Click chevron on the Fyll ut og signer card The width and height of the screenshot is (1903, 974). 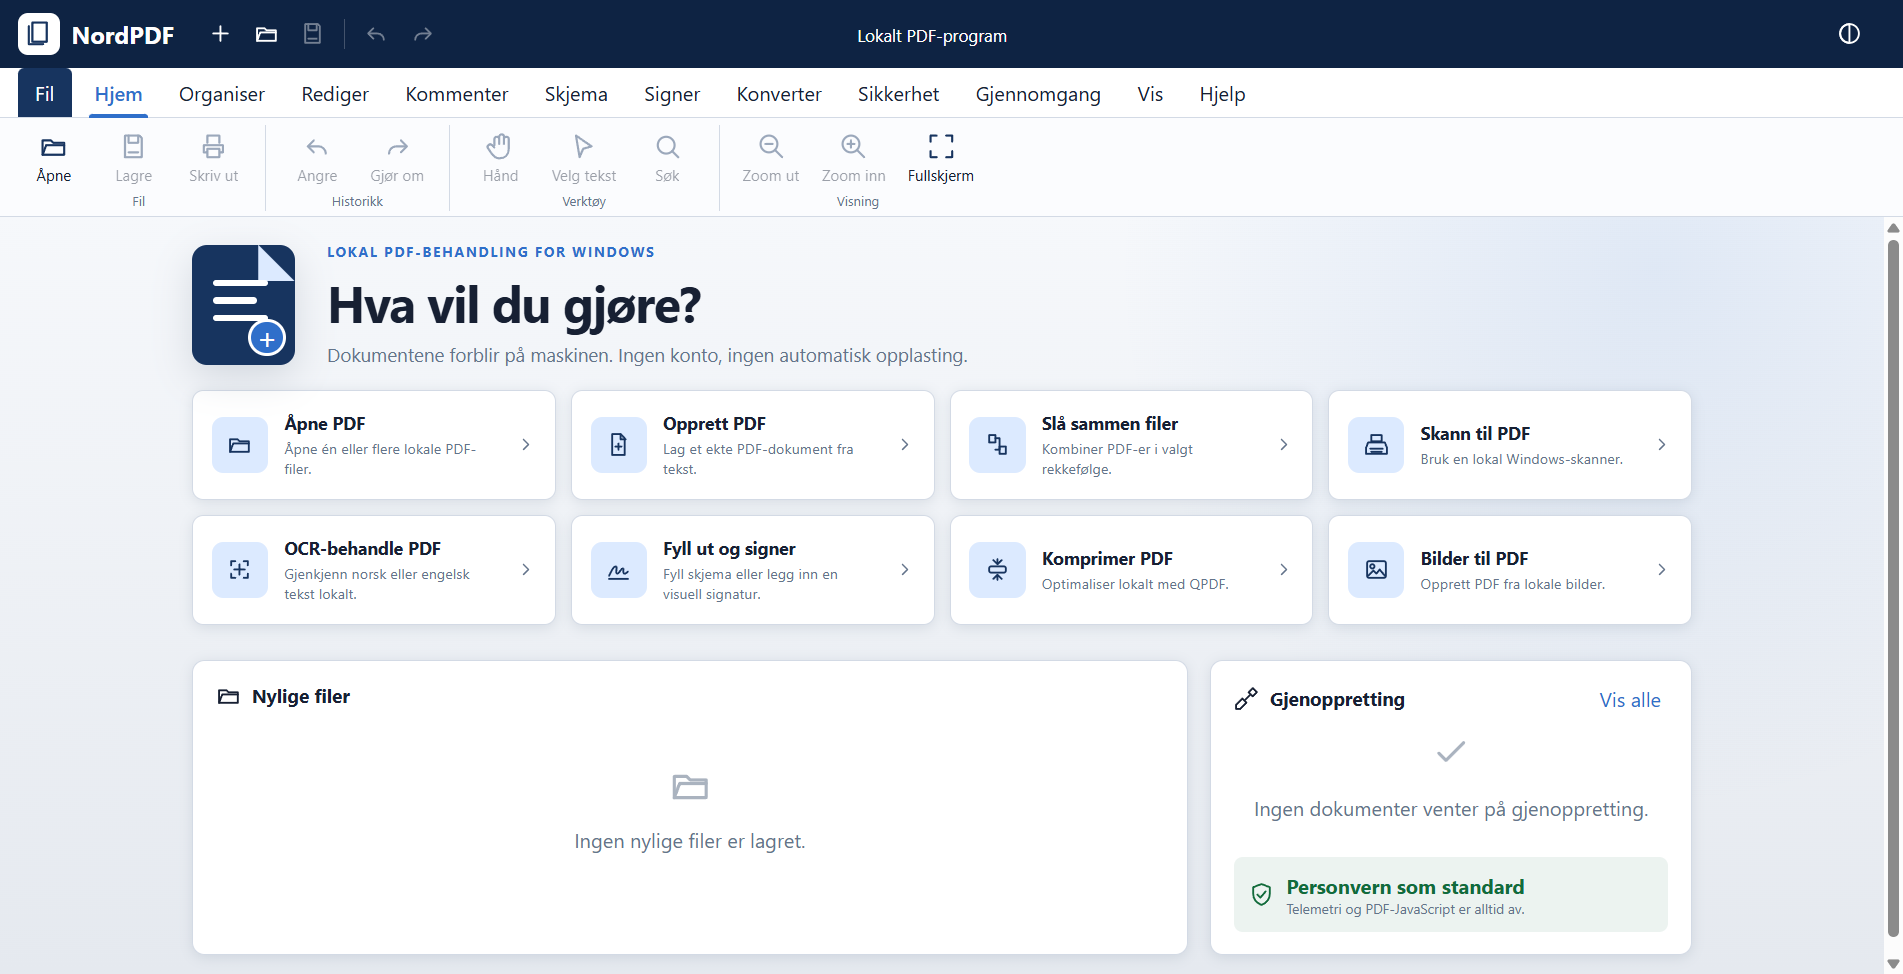(x=905, y=569)
